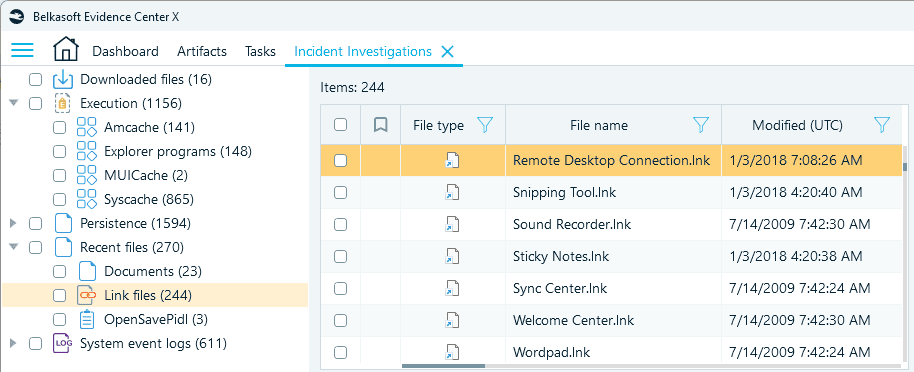Click the System event logs LOG icon
Screen dimensions: 914x372
(62, 343)
